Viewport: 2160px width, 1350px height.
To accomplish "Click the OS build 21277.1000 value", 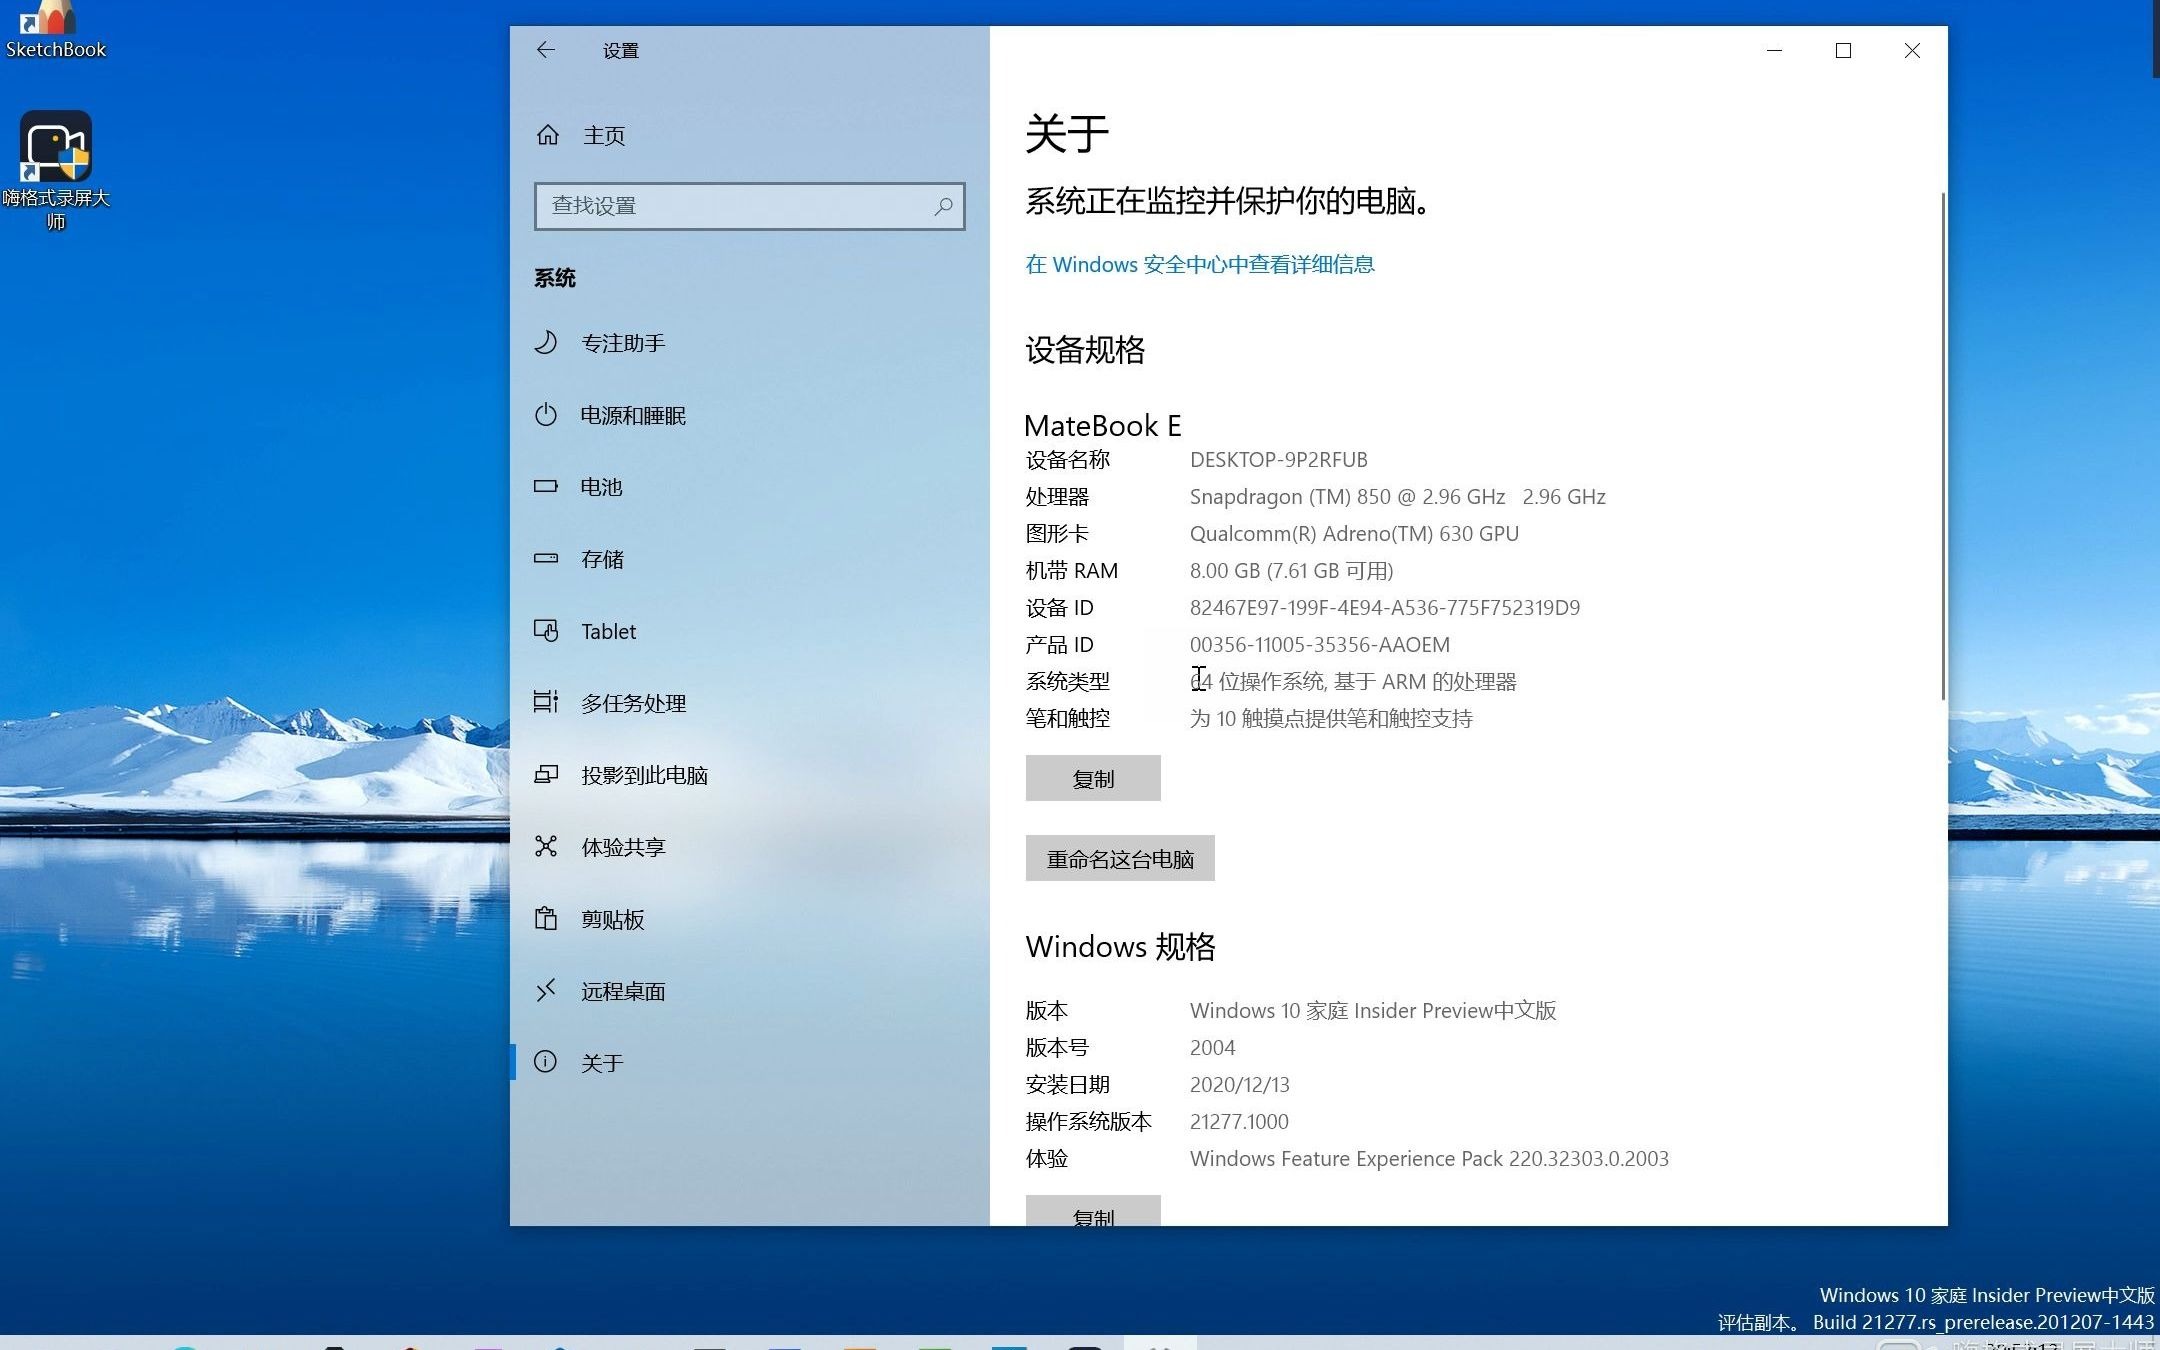I will 1239,1122.
